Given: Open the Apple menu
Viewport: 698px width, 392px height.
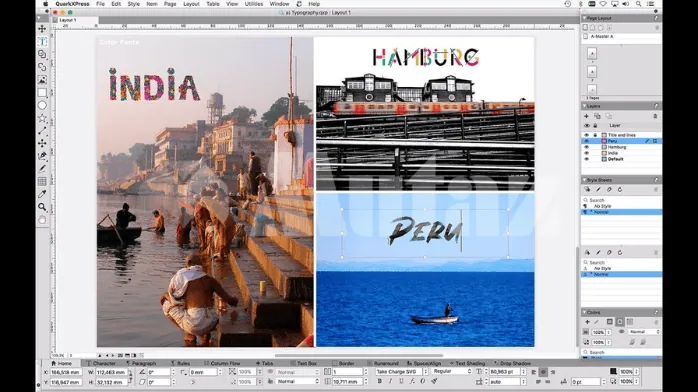Looking at the screenshot, I should 45,4.
